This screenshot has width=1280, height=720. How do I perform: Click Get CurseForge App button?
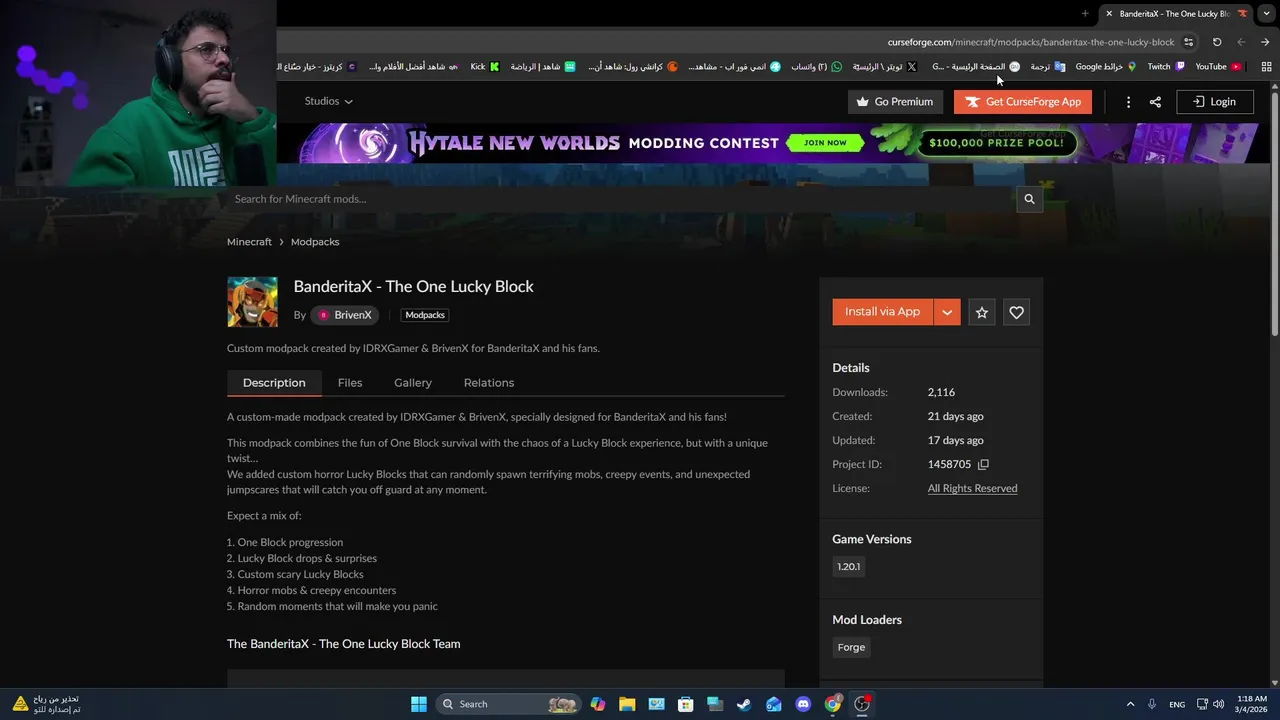pyautogui.click(x=1023, y=102)
